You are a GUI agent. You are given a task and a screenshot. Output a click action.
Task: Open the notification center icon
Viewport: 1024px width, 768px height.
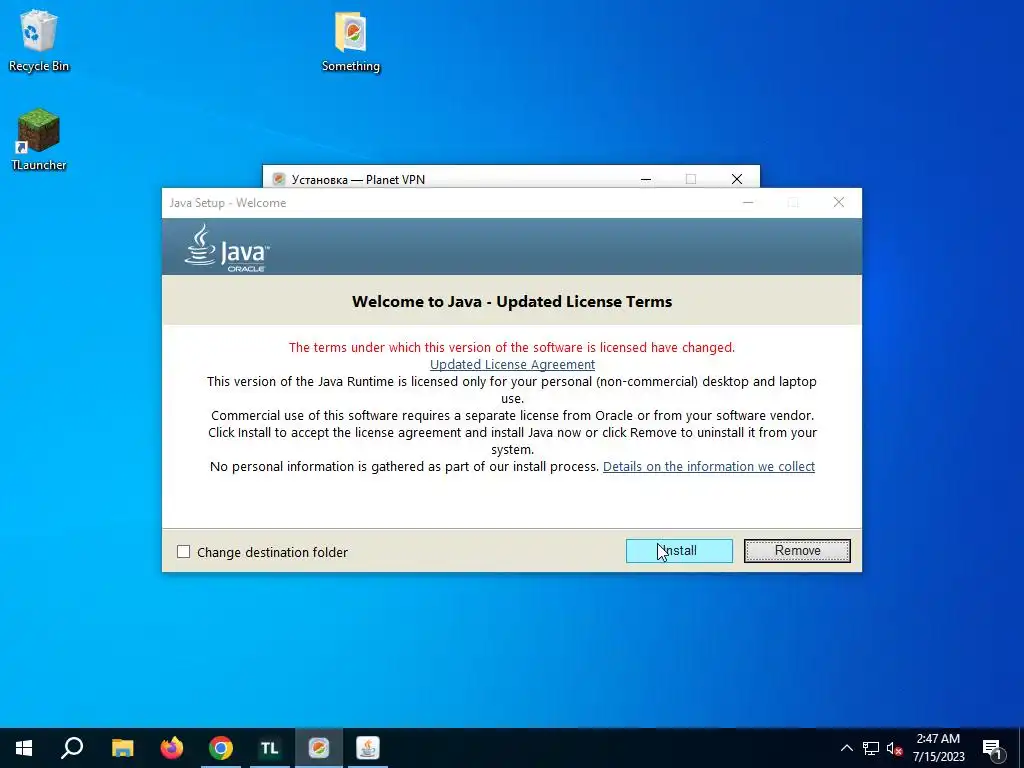(x=993, y=748)
